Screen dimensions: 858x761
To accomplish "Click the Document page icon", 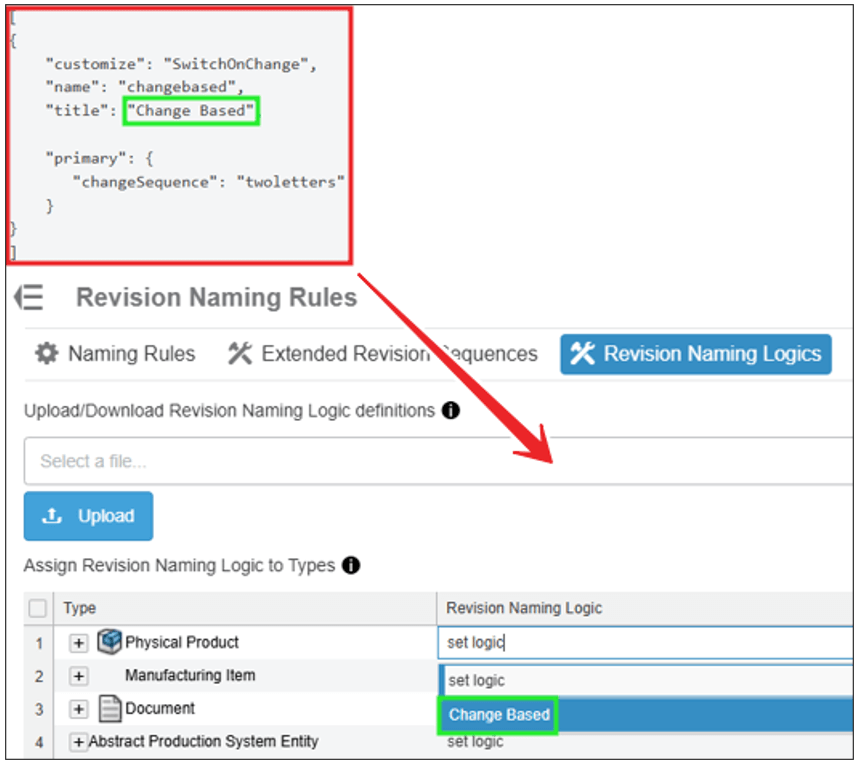I will [110, 709].
